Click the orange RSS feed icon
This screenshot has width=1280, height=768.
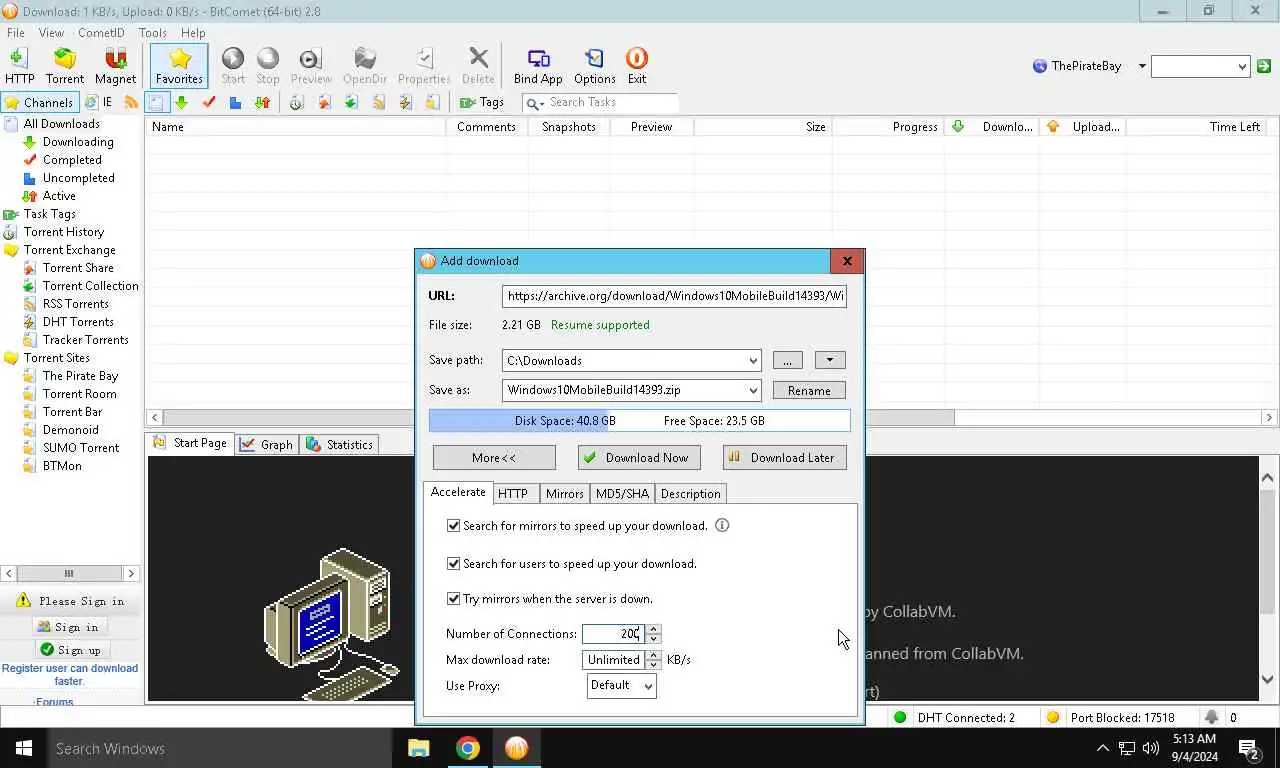tap(132, 102)
